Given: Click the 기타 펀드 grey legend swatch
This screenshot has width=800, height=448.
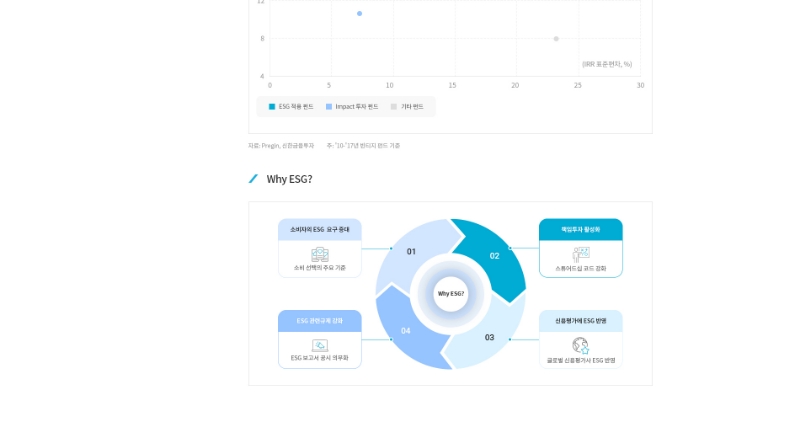Looking at the screenshot, I should (393, 107).
